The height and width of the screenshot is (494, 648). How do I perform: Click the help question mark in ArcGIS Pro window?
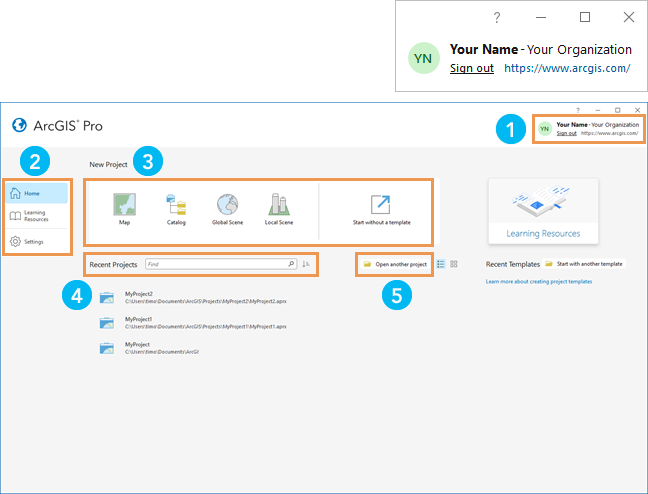[578, 110]
